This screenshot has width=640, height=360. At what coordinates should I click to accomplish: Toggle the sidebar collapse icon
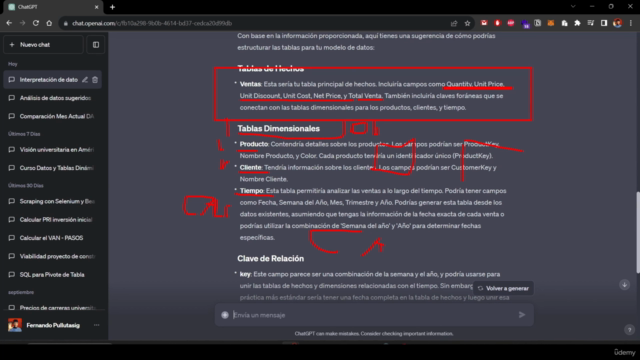(x=96, y=45)
